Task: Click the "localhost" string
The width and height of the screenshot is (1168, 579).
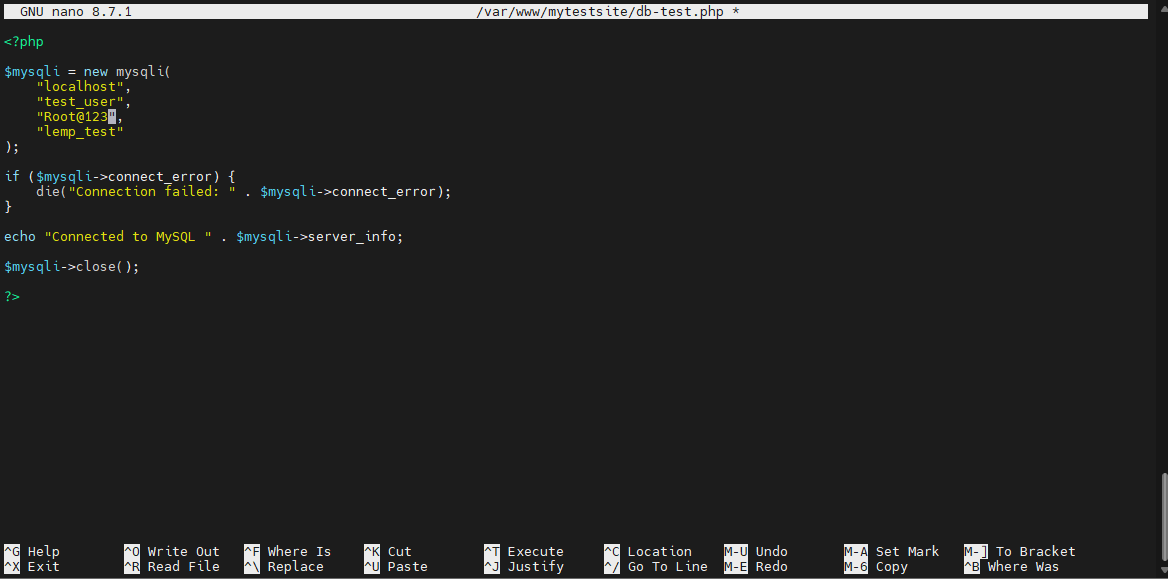Action: (x=80, y=86)
